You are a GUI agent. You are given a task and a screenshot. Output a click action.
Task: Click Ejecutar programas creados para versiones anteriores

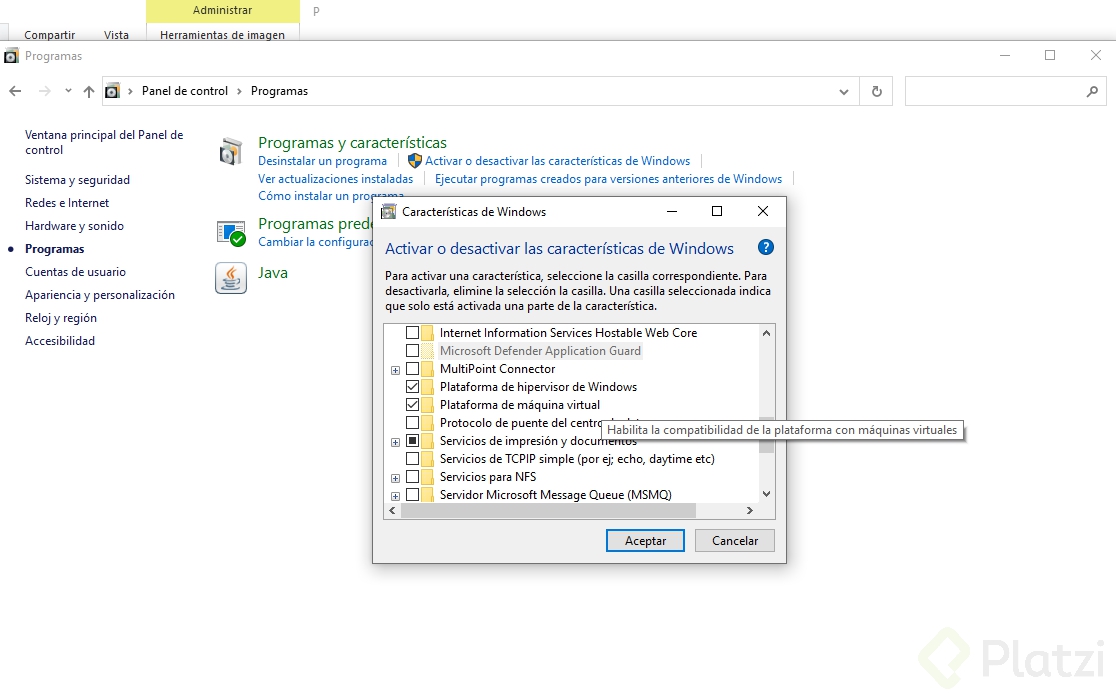[x=609, y=179]
